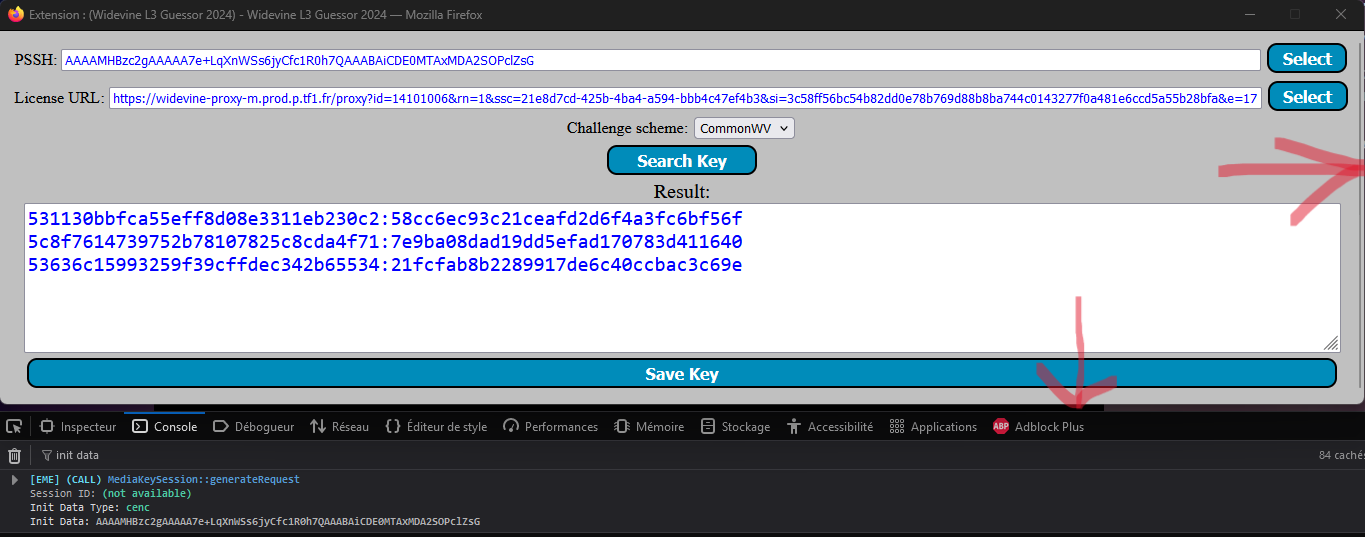Open the Stockage tab
The image size is (1365, 537).
coord(736,426)
